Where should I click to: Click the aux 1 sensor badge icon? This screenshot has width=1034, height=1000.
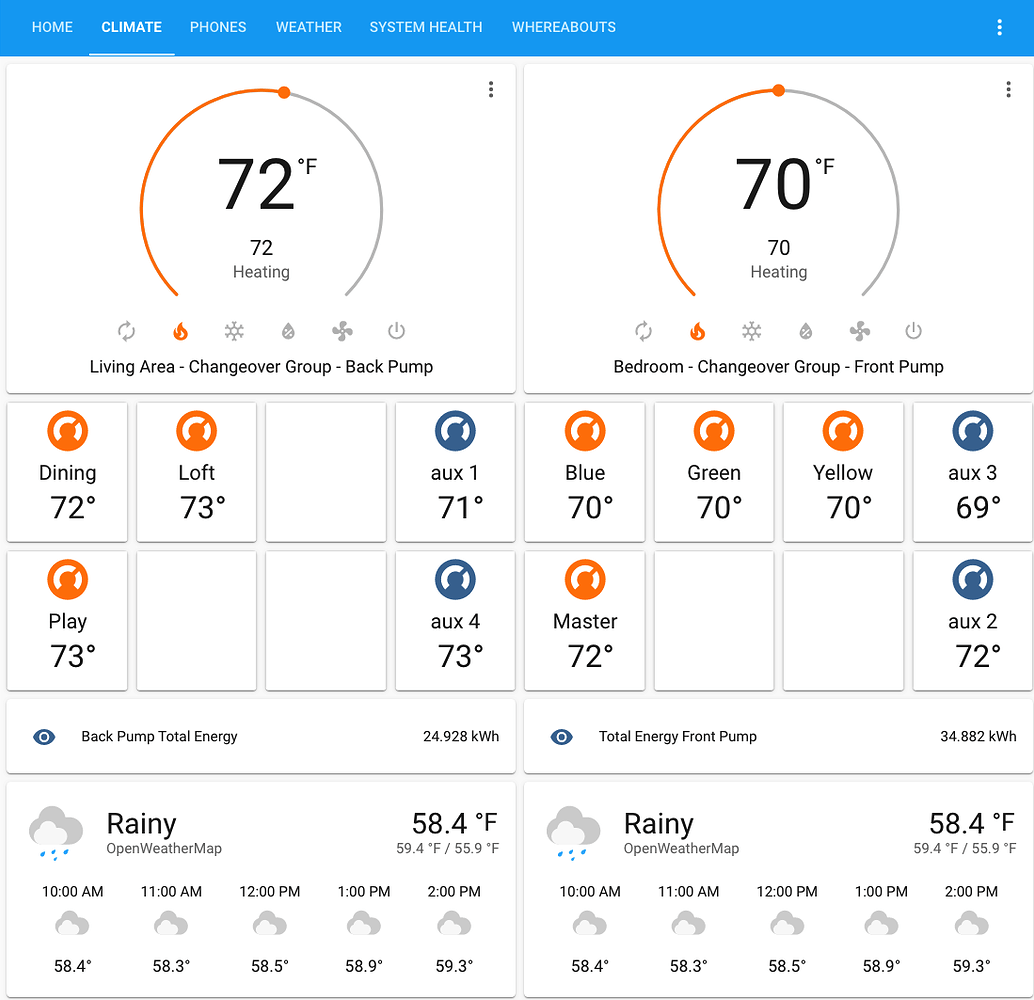455,431
